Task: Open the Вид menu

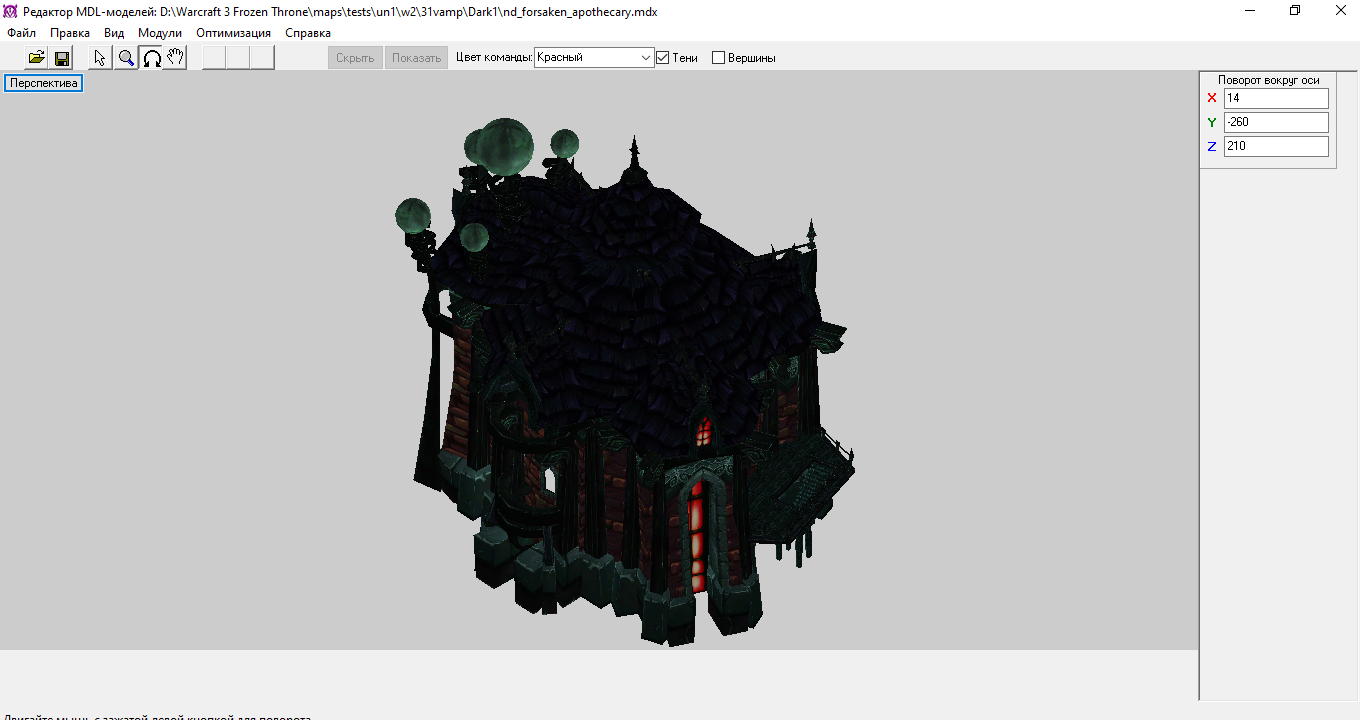Action: point(114,33)
